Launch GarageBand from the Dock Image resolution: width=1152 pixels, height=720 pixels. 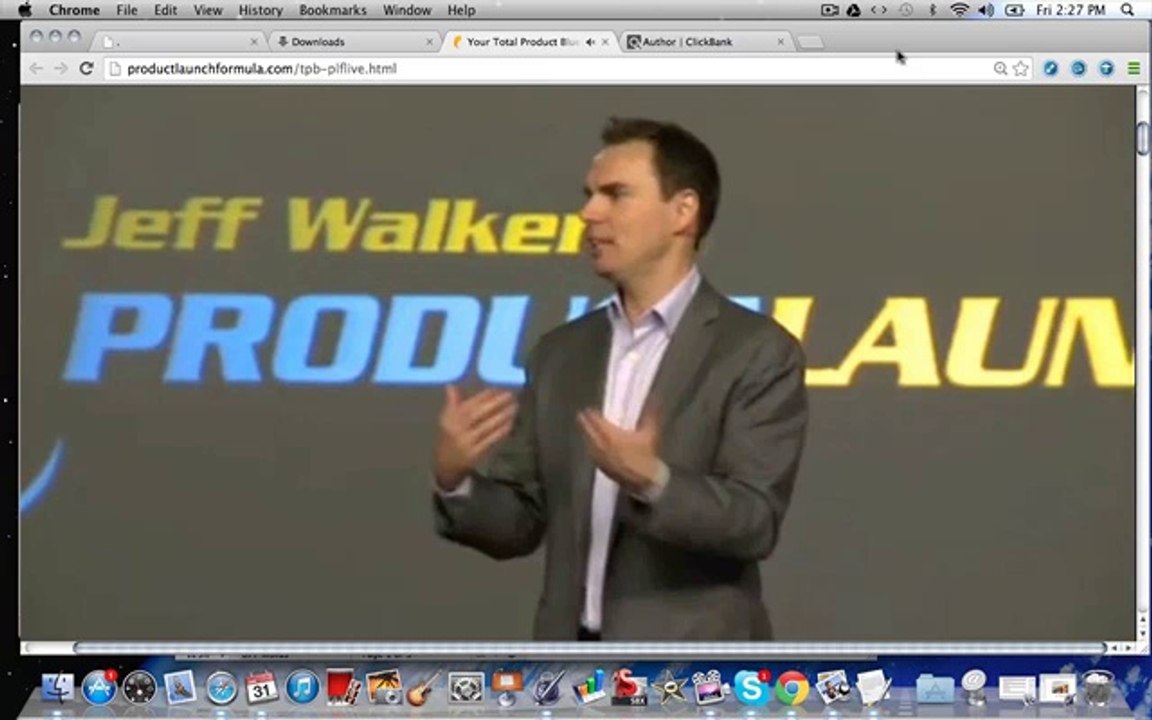click(x=424, y=688)
